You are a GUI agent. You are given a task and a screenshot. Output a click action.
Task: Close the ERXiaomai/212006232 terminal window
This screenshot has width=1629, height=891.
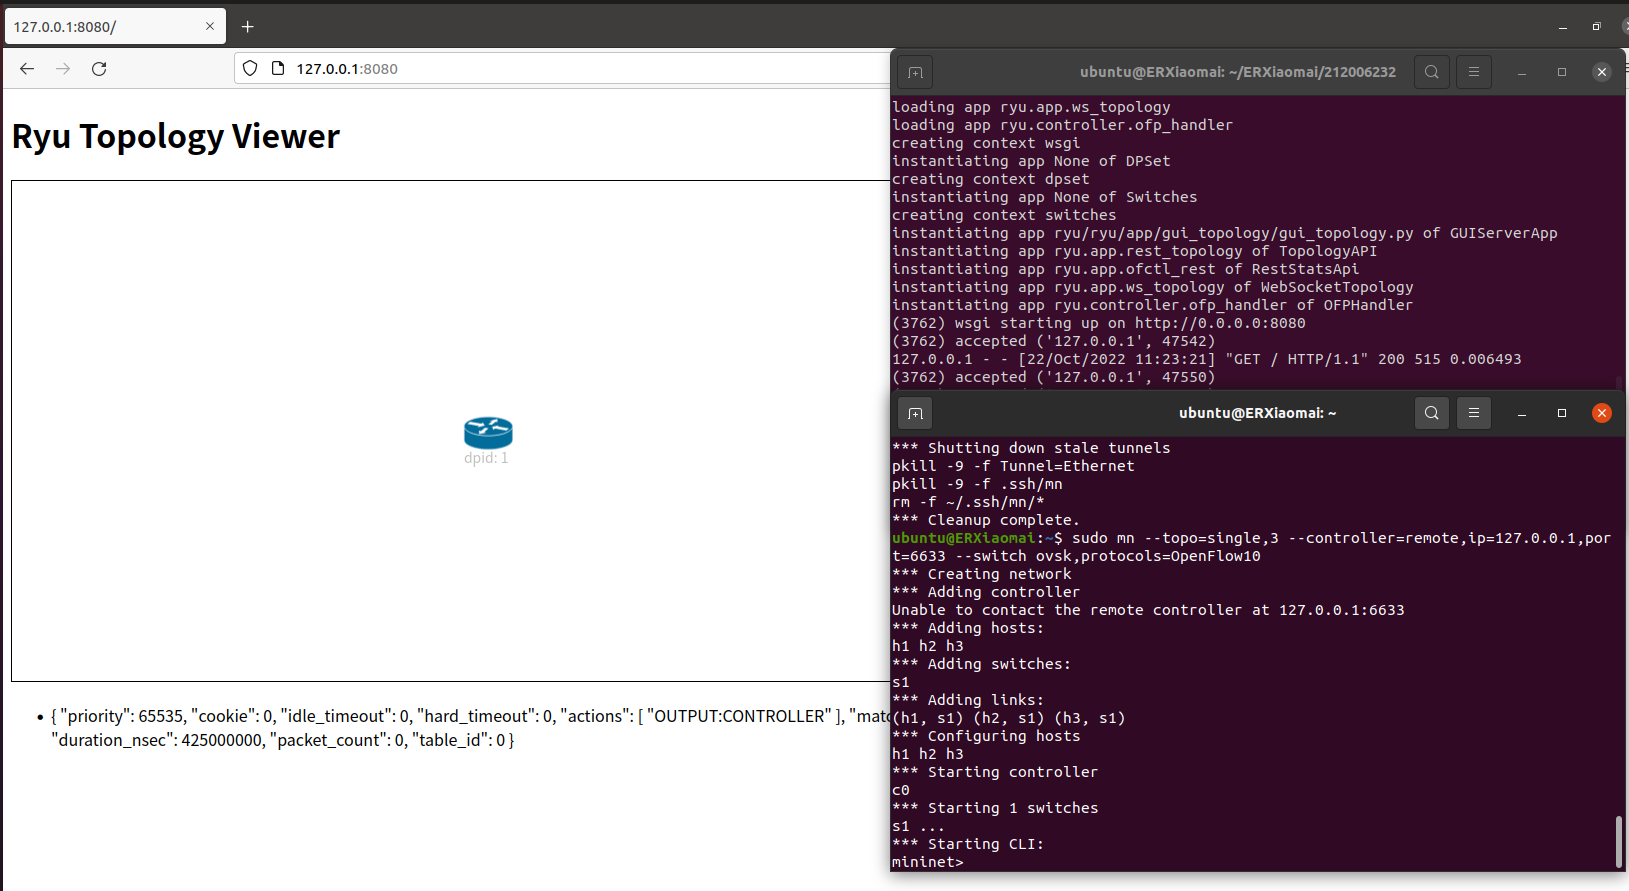coord(1602,72)
